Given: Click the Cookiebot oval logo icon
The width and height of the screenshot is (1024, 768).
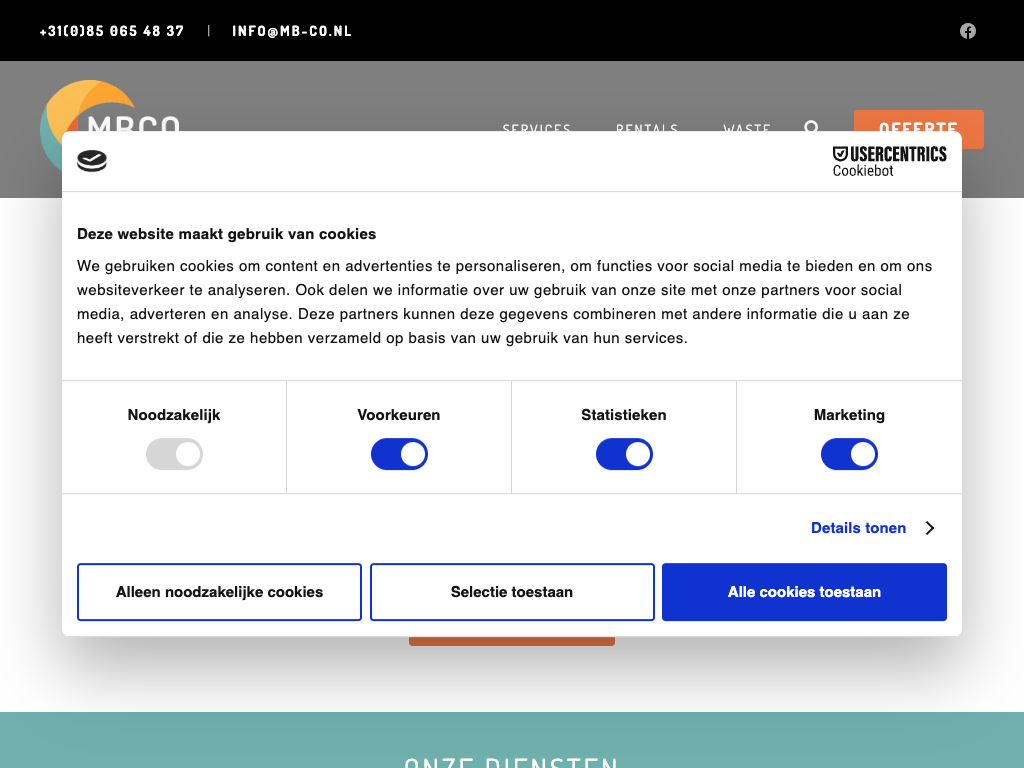Looking at the screenshot, I should click(x=92, y=161).
